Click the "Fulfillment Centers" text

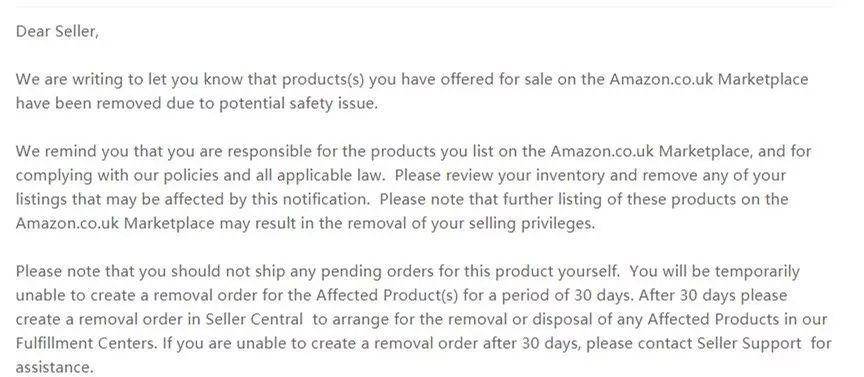click(87, 343)
